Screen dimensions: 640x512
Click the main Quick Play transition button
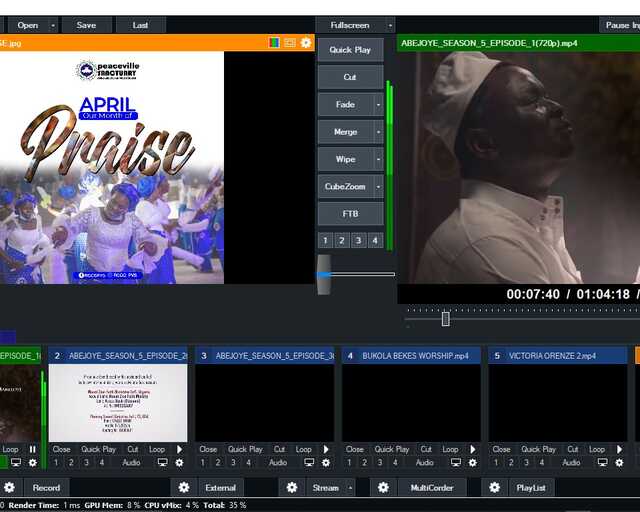click(x=350, y=50)
